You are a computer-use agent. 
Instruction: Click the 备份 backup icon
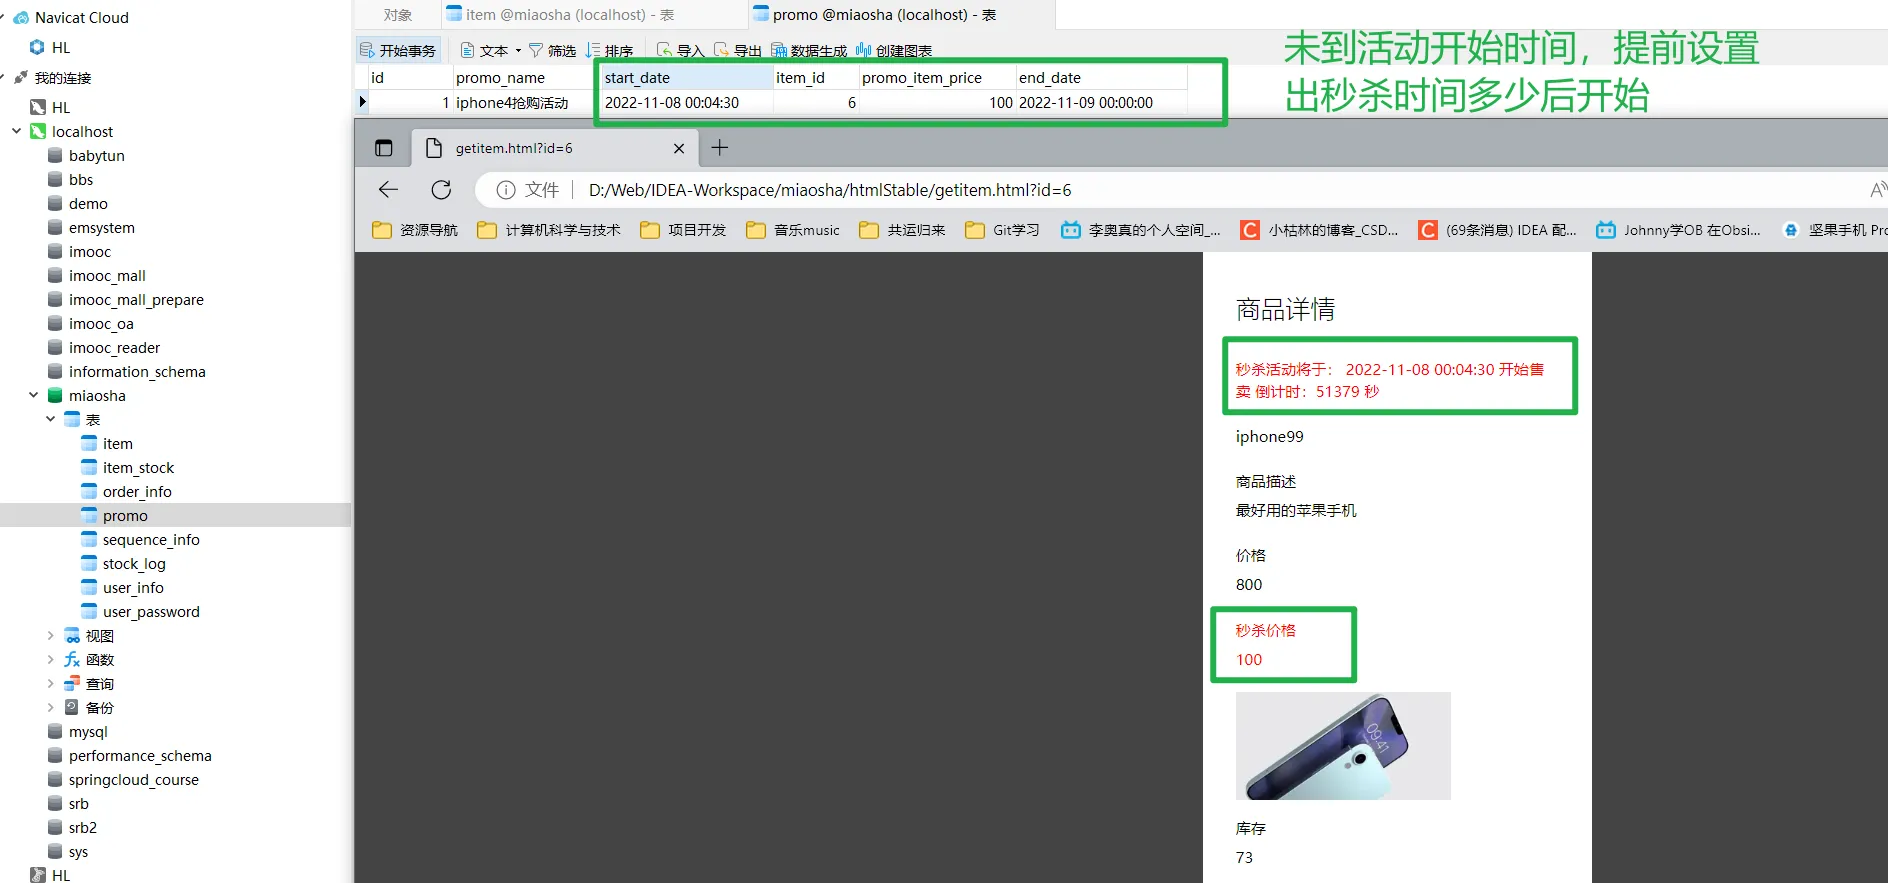click(x=72, y=708)
